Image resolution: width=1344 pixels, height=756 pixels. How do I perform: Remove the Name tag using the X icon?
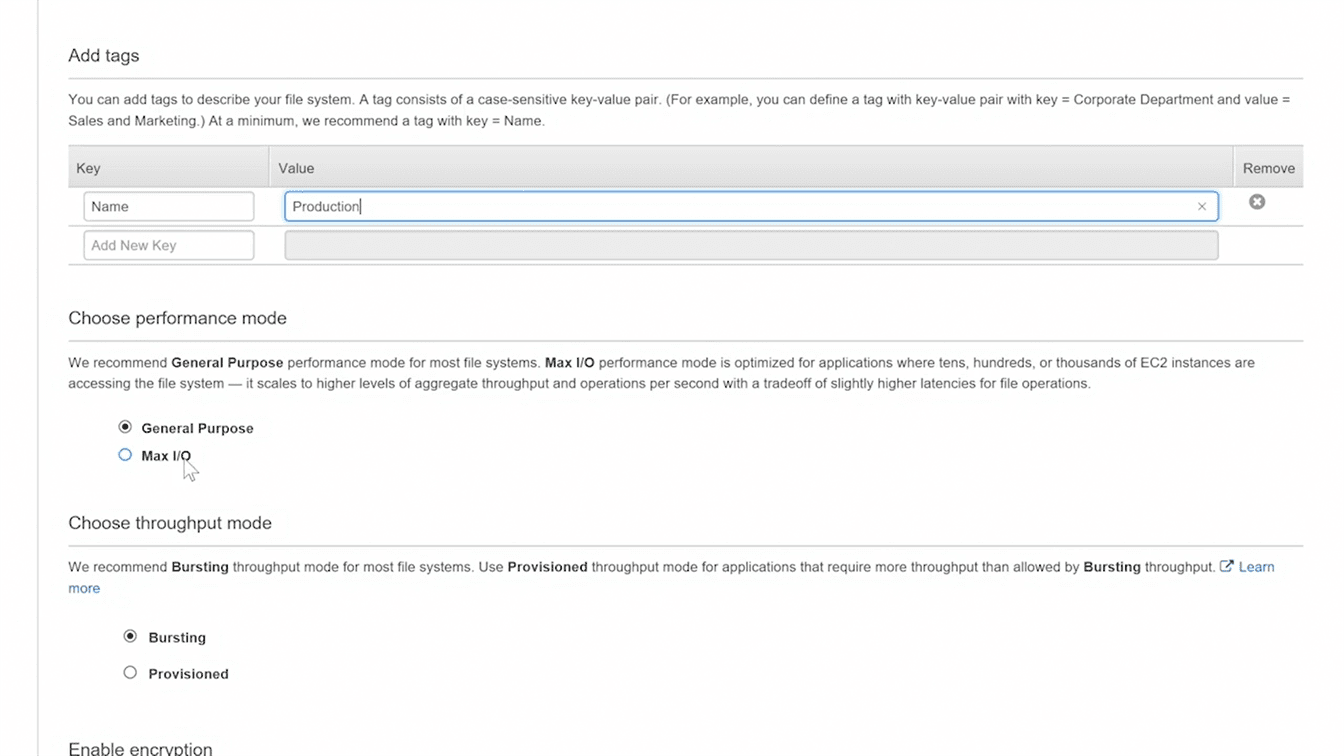point(1257,202)
